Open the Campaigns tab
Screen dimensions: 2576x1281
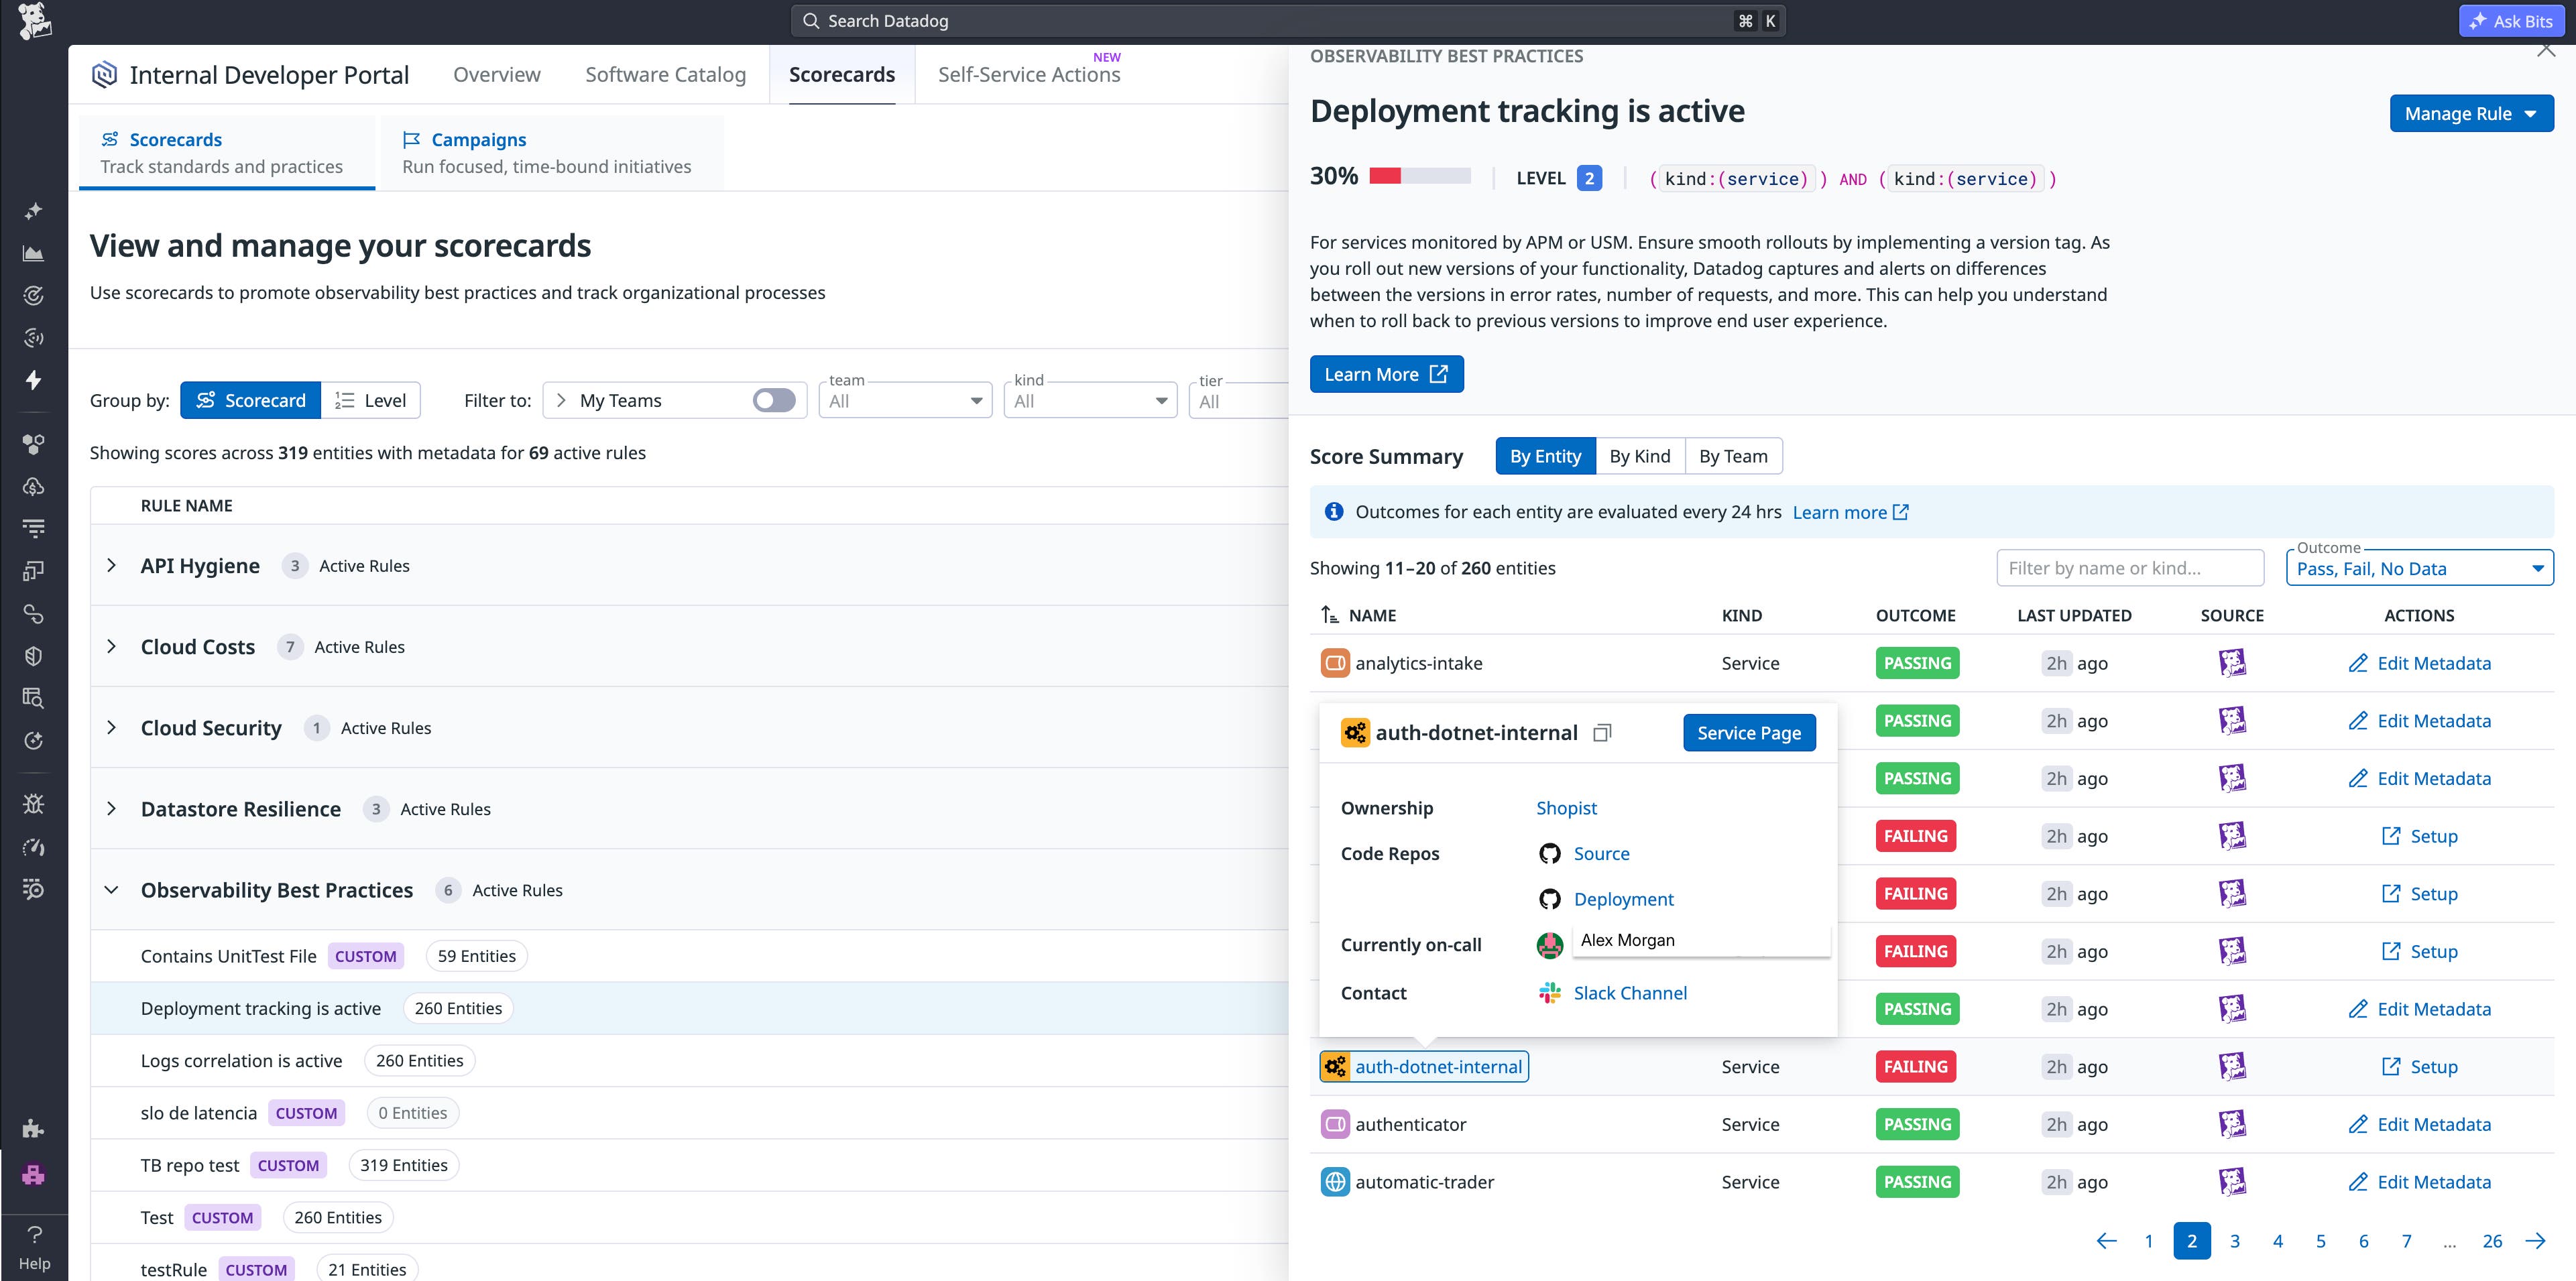coord(478,139)
